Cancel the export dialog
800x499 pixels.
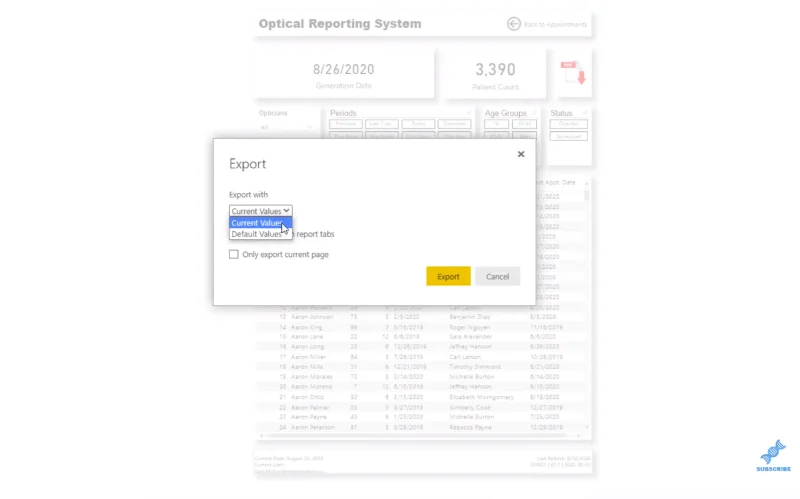click(497, 276)
